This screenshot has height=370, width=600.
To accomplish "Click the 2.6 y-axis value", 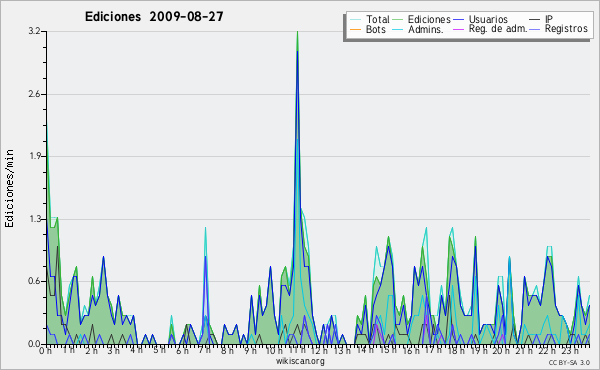I will [34, 94].
